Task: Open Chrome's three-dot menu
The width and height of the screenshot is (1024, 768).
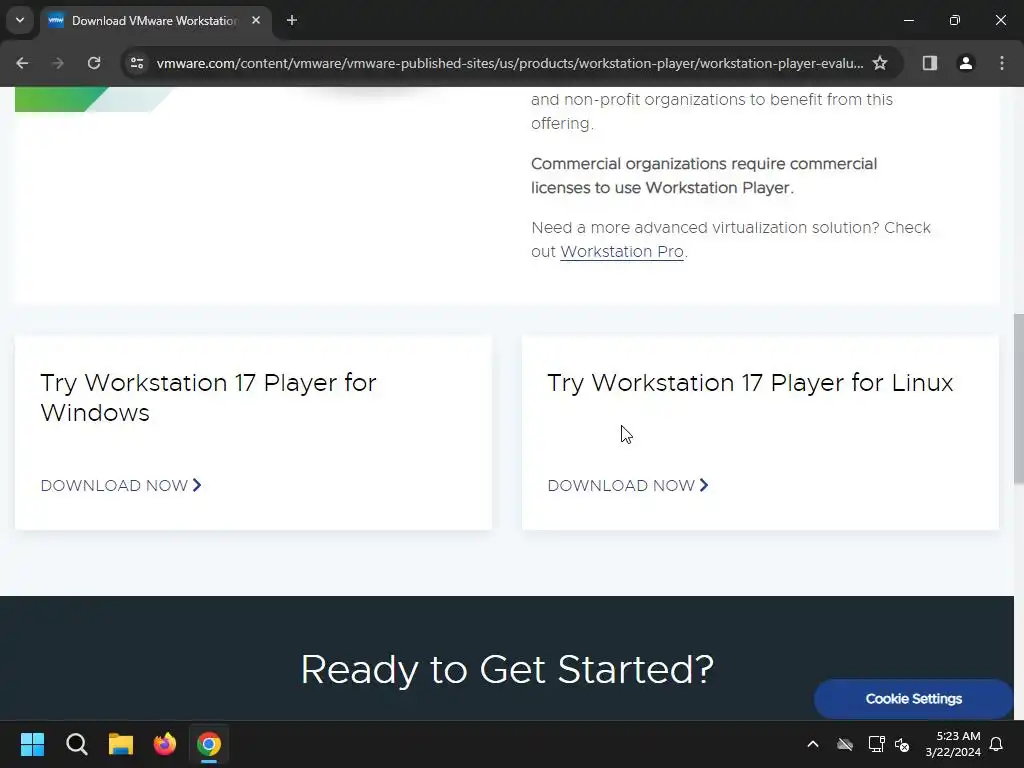Action: tap(1001, 63)
